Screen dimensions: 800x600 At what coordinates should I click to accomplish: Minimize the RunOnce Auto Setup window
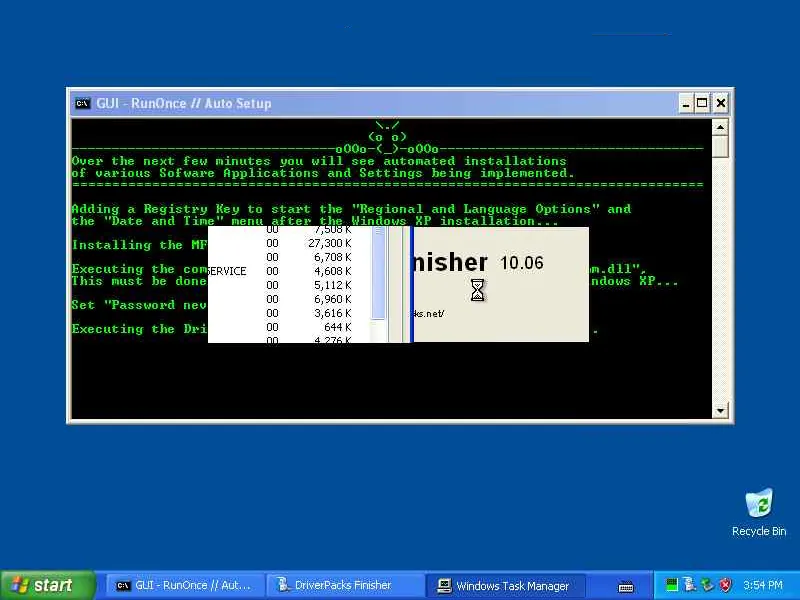pyautogui.click(x=686, y=104)
